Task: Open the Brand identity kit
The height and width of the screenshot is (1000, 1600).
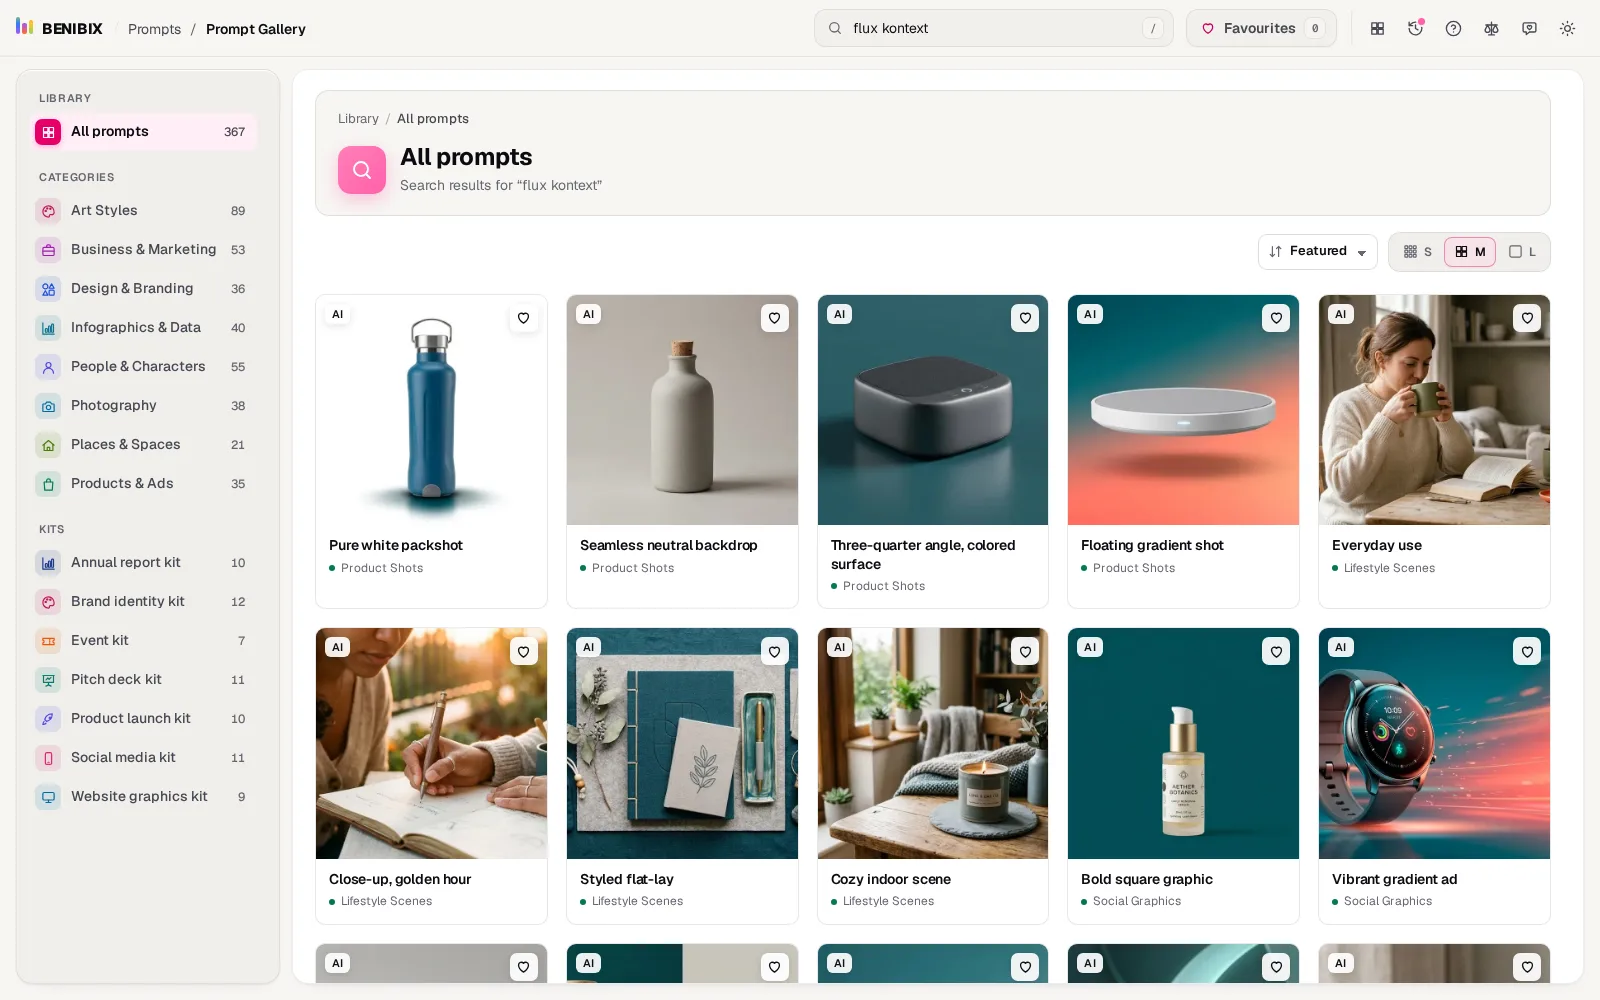Action: click(x=145, y=602)
